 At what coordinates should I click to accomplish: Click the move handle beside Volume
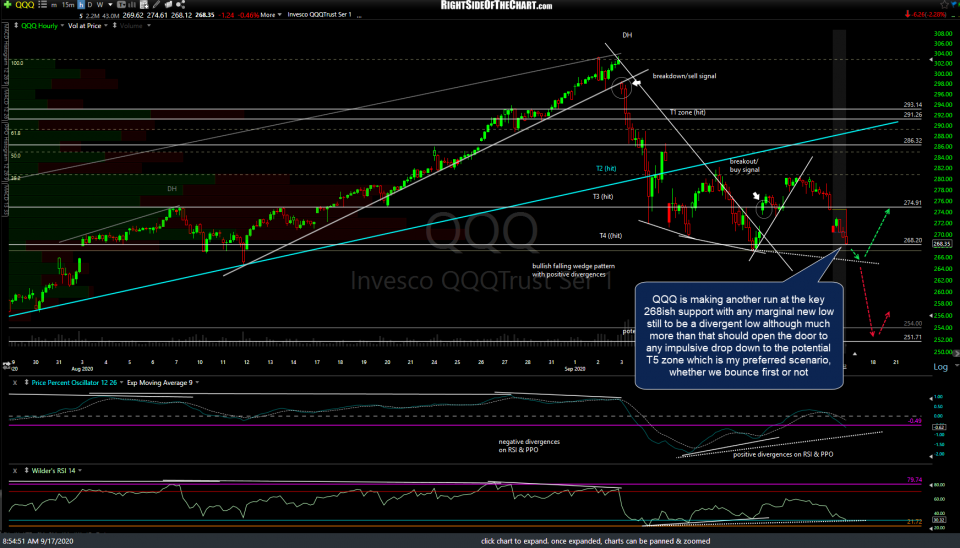point(114,26)
